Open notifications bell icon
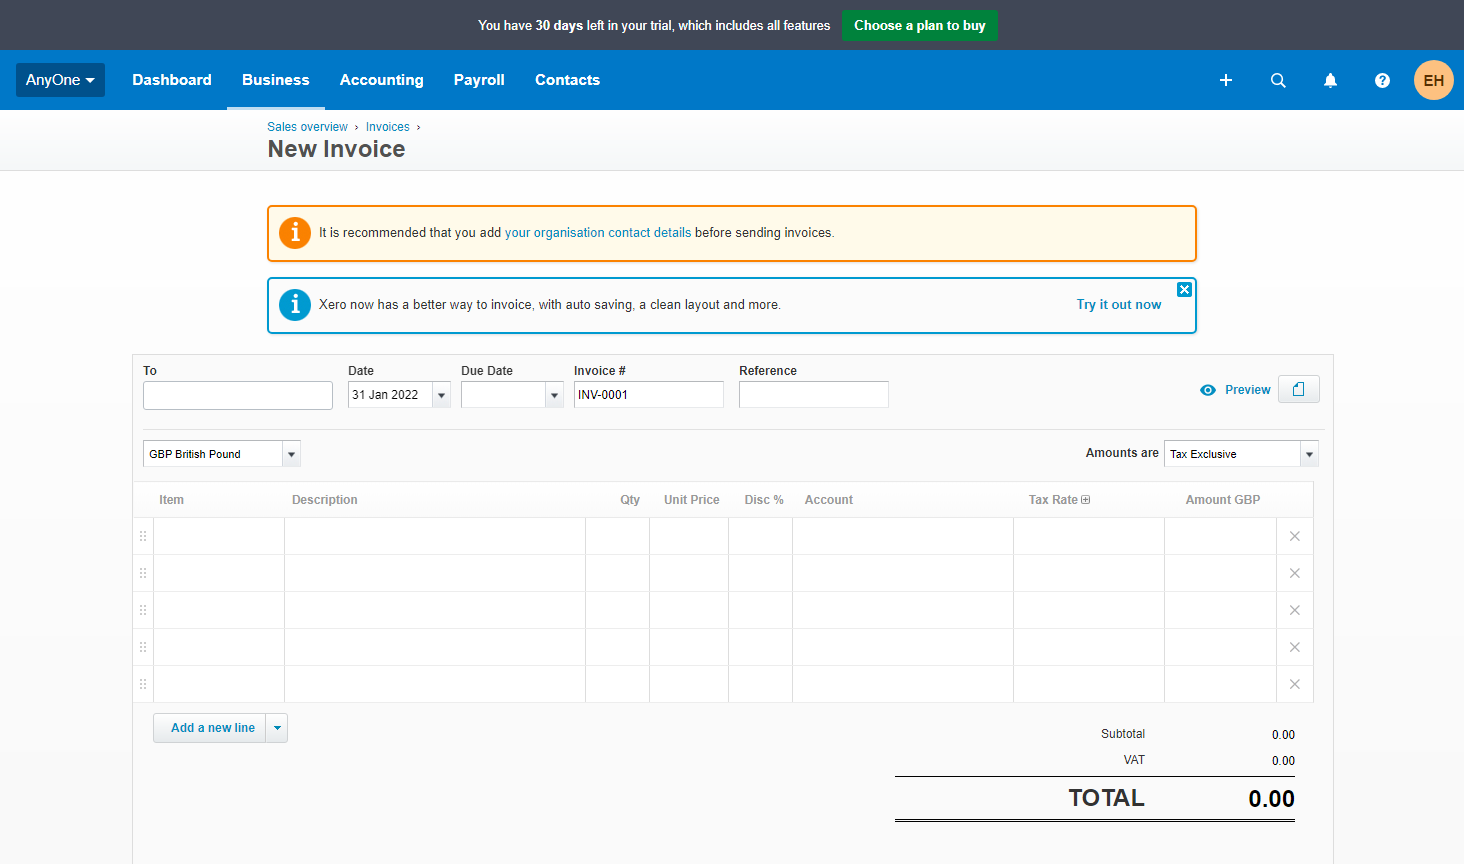 [x=1330, y=80]
